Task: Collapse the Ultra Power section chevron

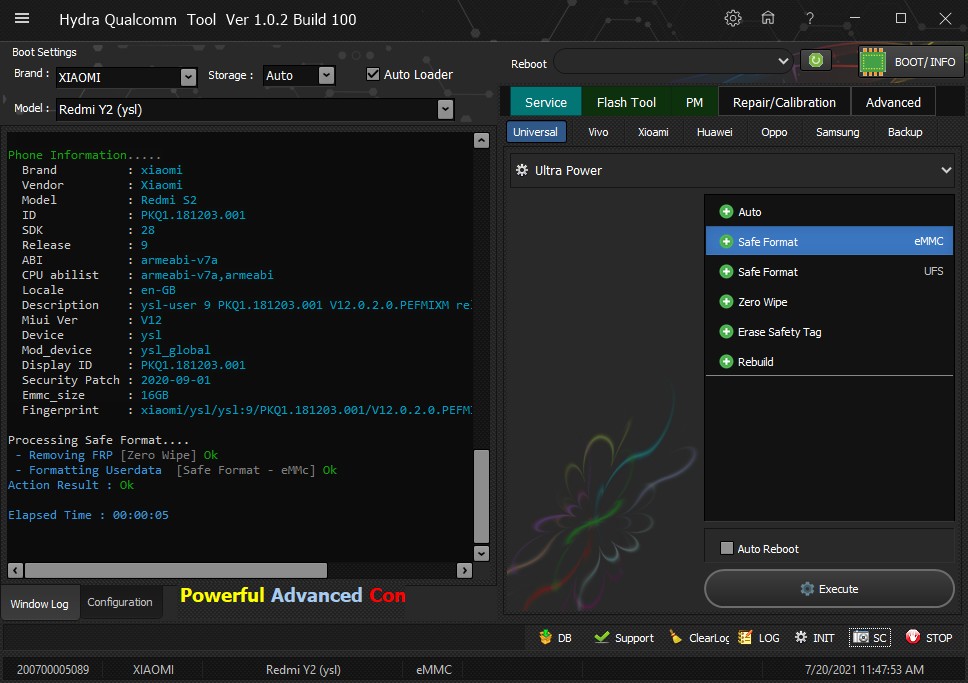Action: [x=946, y=170]
